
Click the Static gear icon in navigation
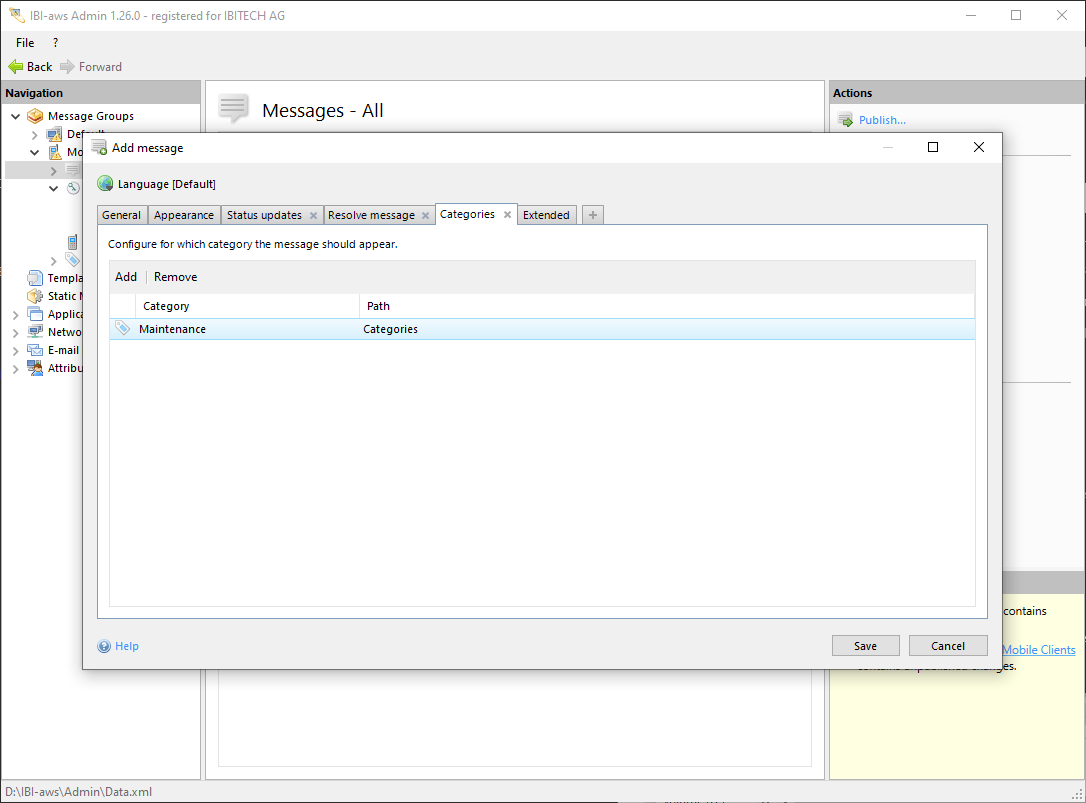35,296
